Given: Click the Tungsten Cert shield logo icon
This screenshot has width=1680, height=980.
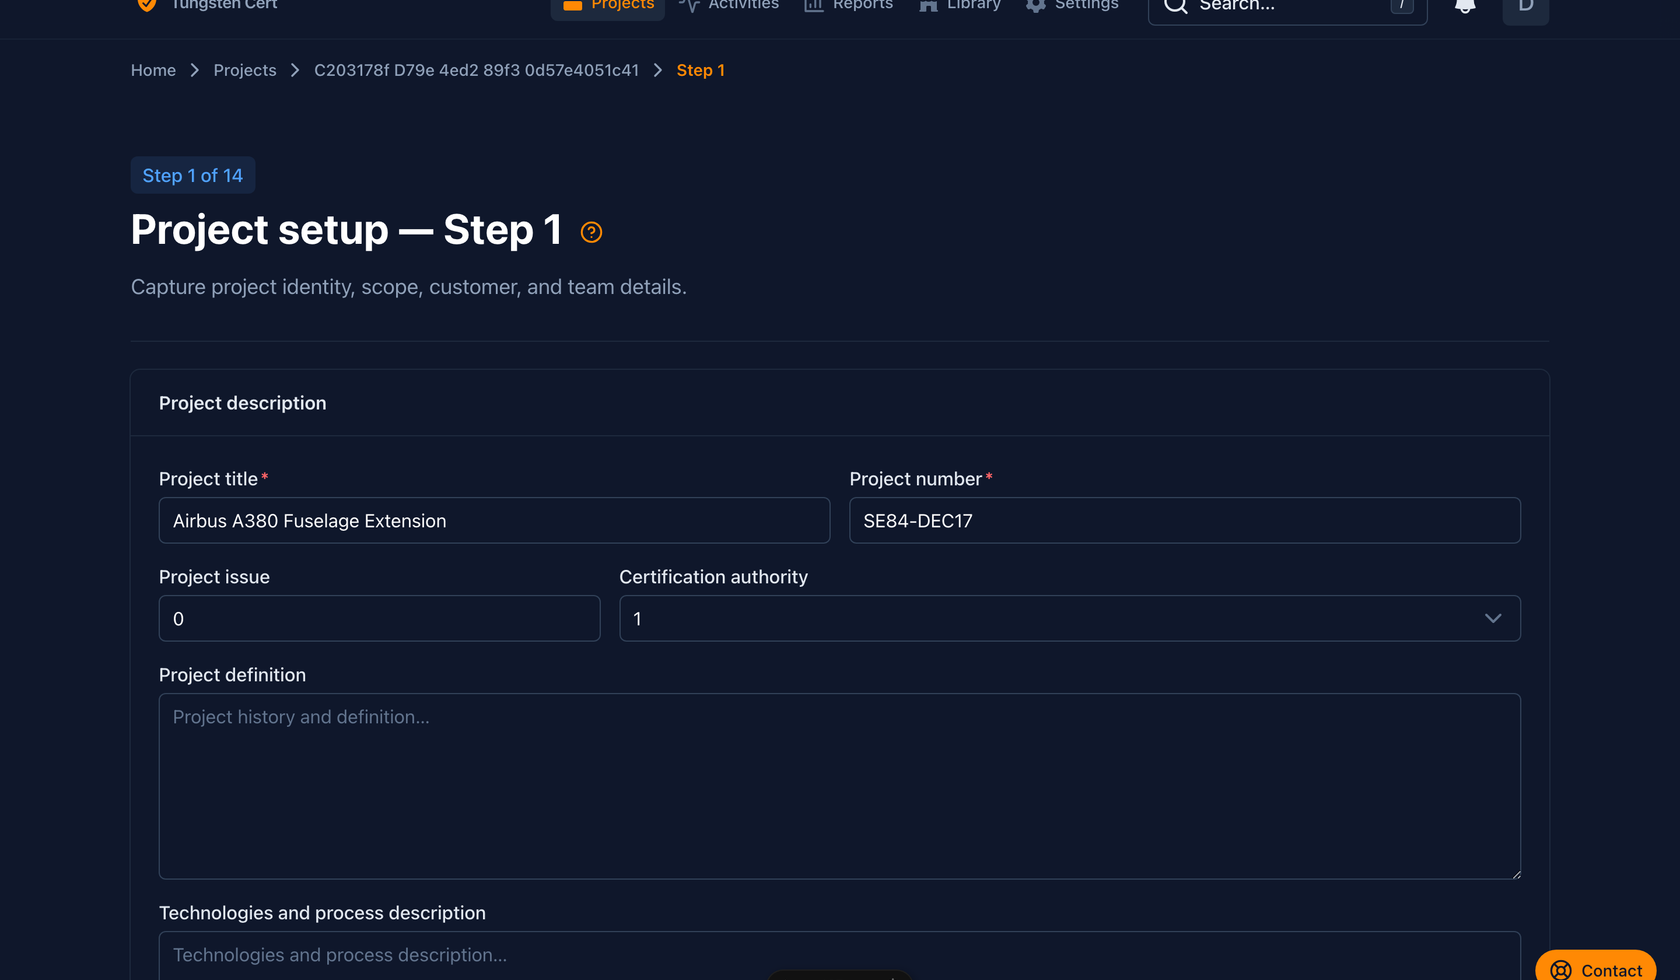Looking at the screenshot, I should (146, 4).
